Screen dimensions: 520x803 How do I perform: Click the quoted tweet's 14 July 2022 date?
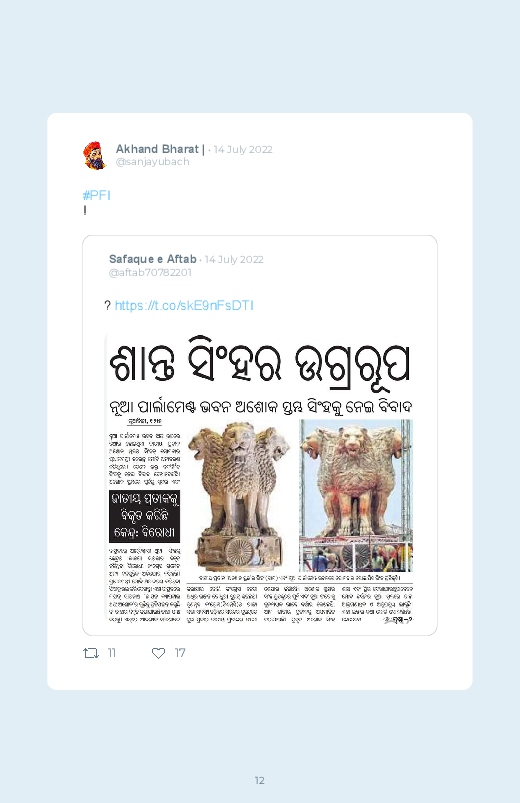234,260
